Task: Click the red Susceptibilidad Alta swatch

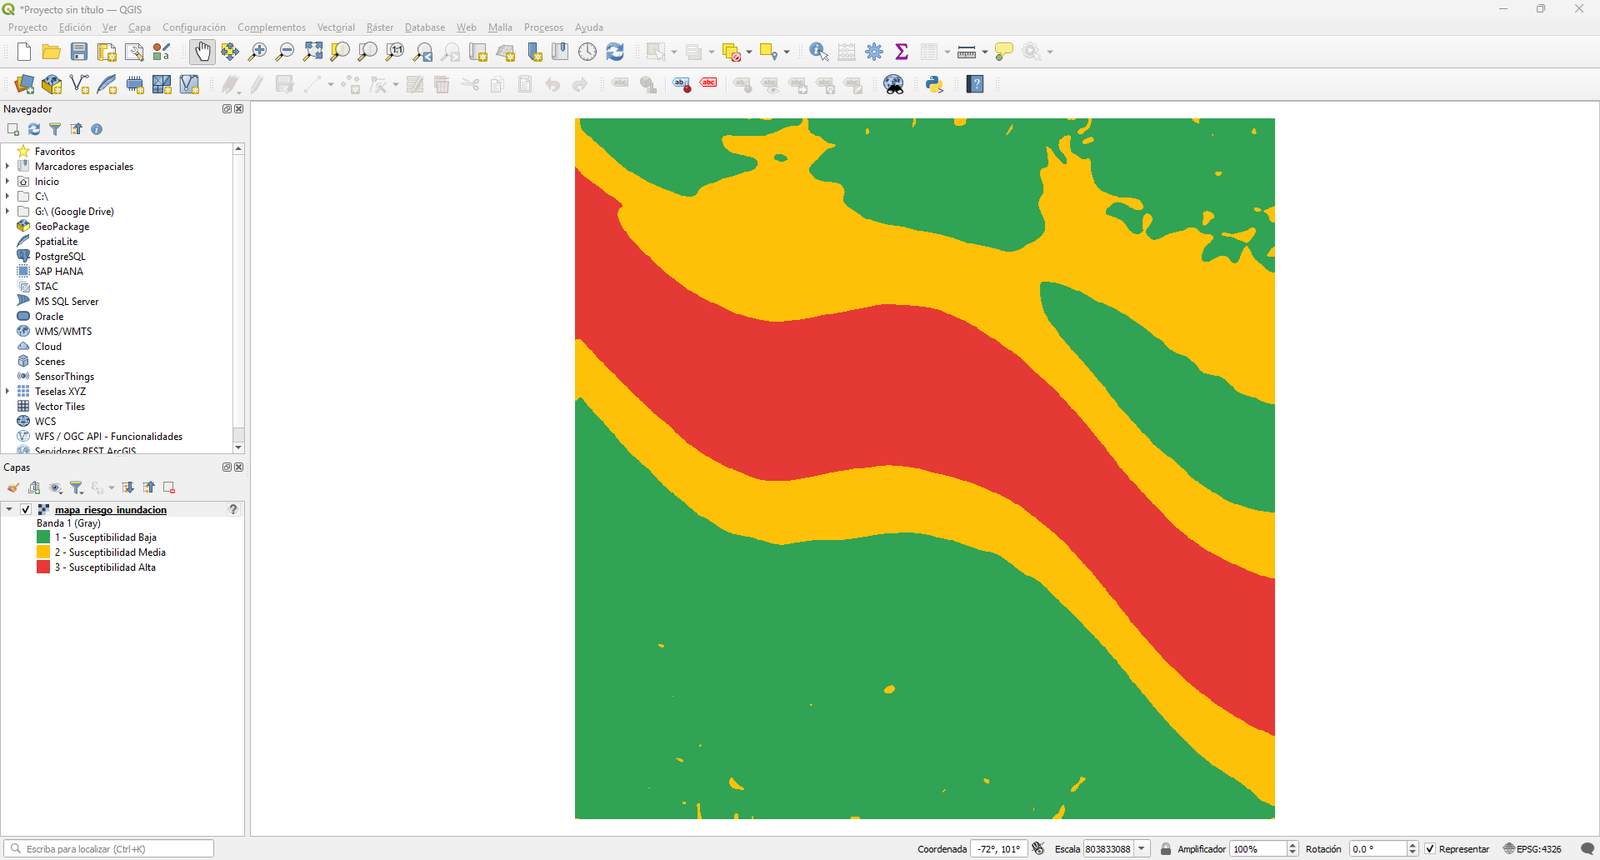Action: coord(43,567)
